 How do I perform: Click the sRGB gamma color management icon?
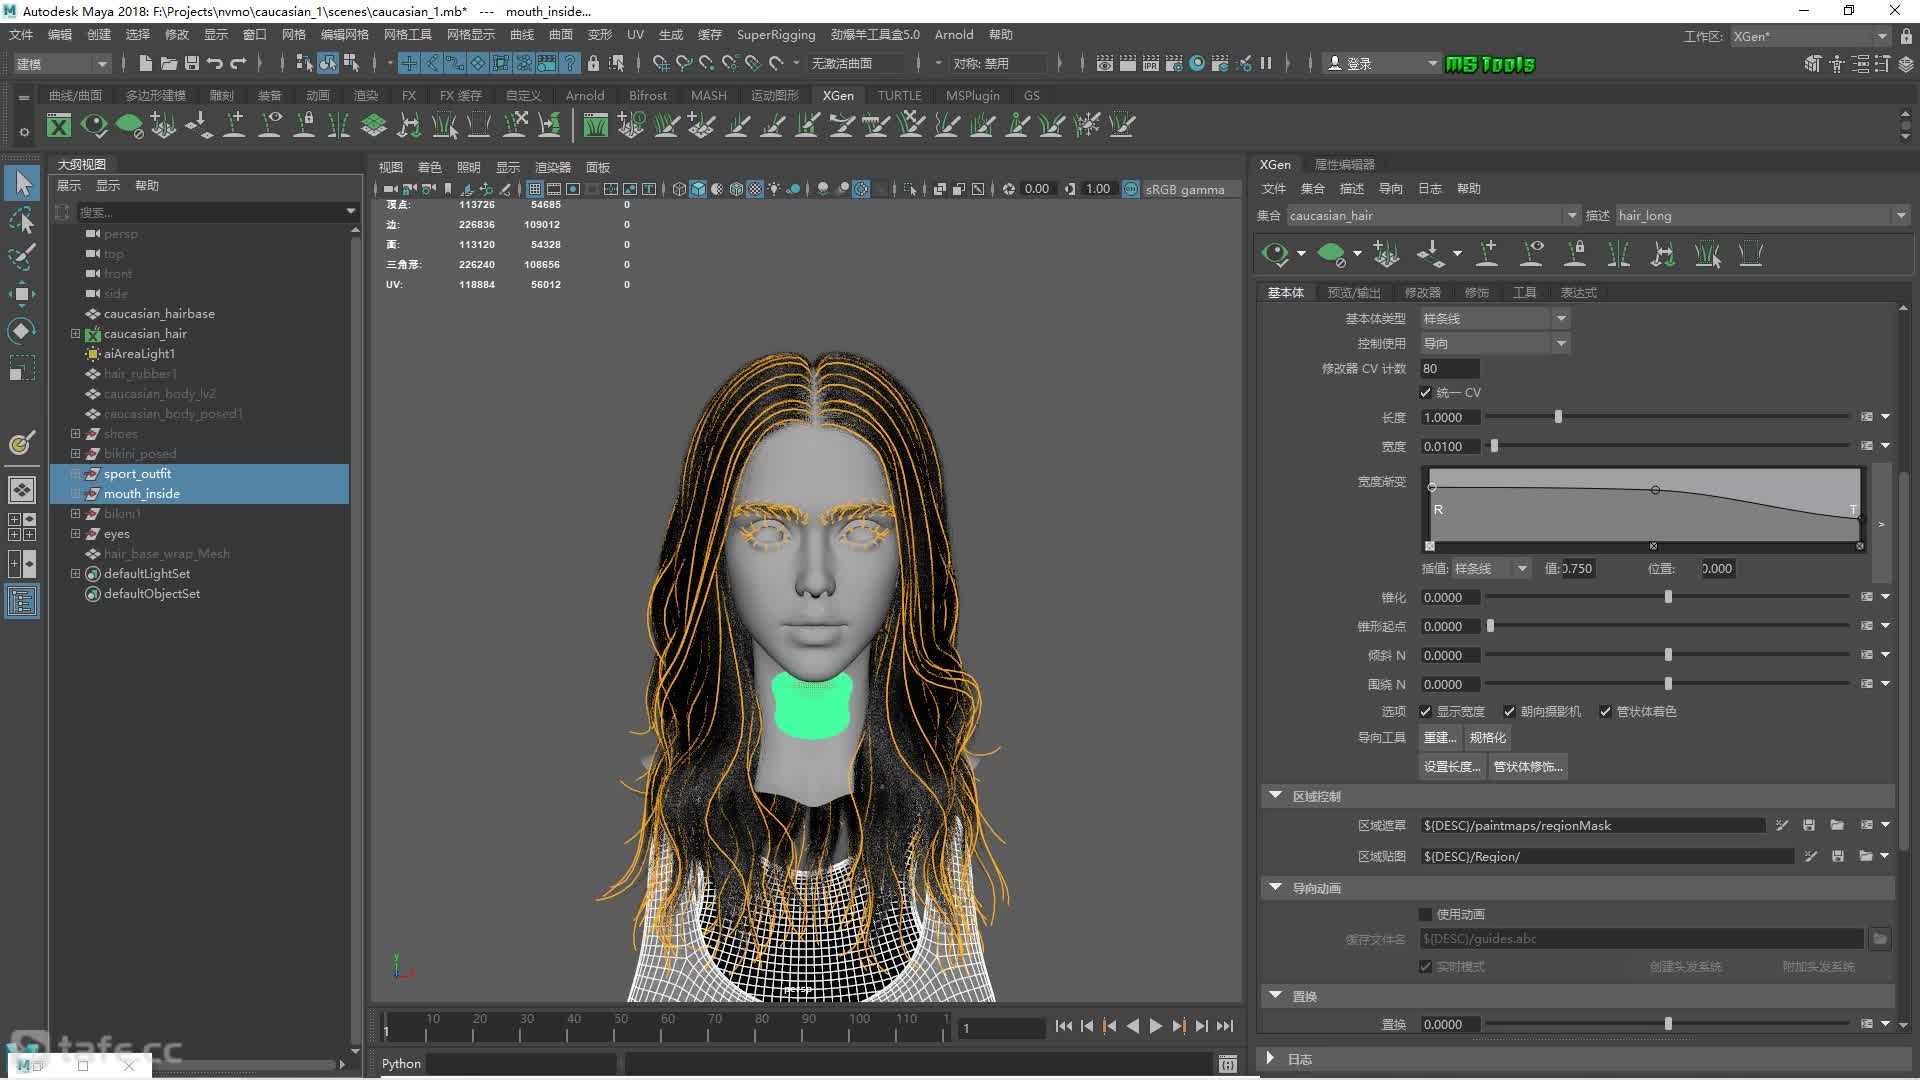tap(1131, 189)
